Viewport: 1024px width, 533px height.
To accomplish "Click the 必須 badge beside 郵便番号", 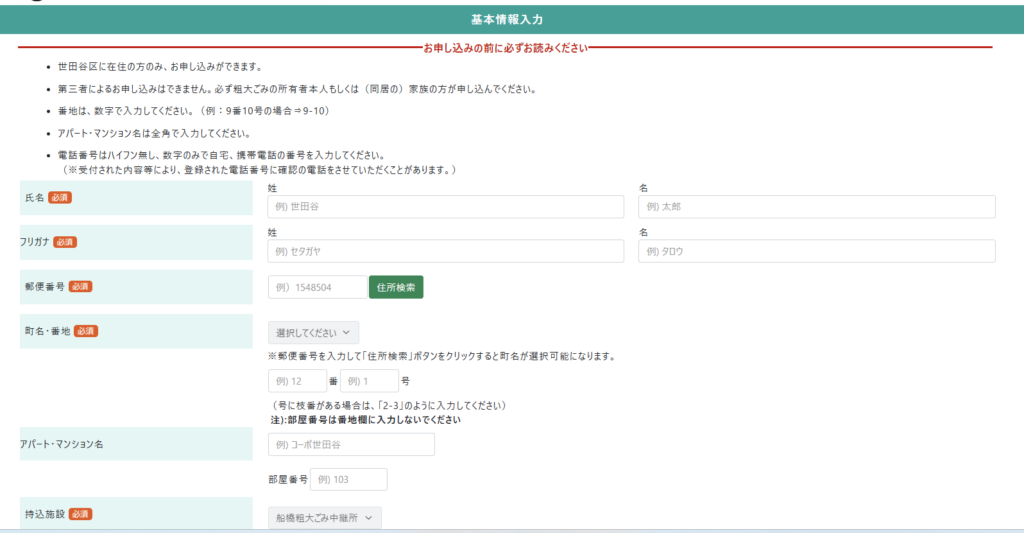I will tap(81, 286).
